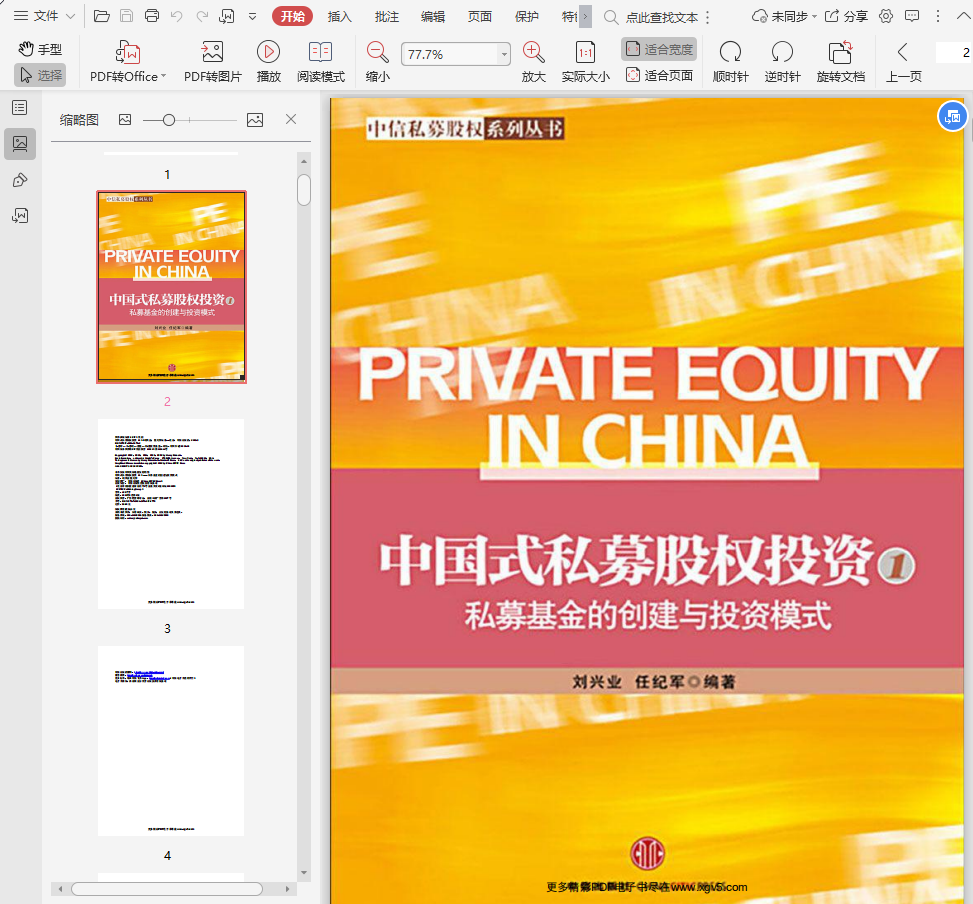
Task: Switch to the 保护 tab
Action: 527,17
